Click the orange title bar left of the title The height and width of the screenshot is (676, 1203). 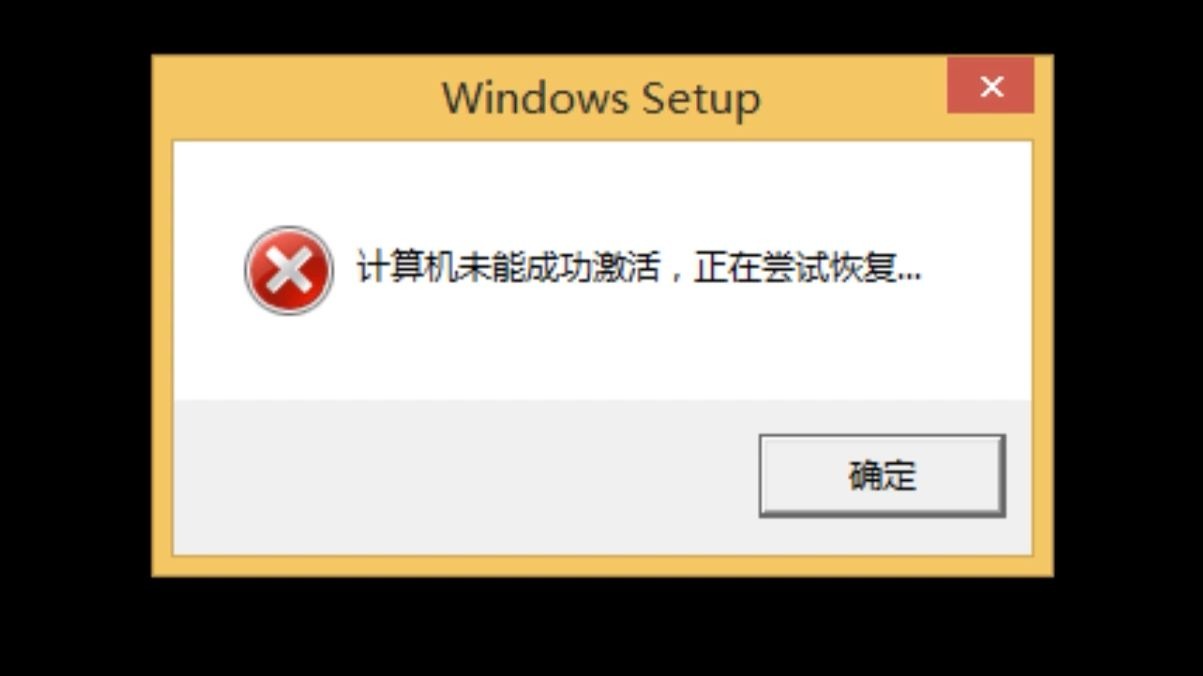click(x=300, y=98)
